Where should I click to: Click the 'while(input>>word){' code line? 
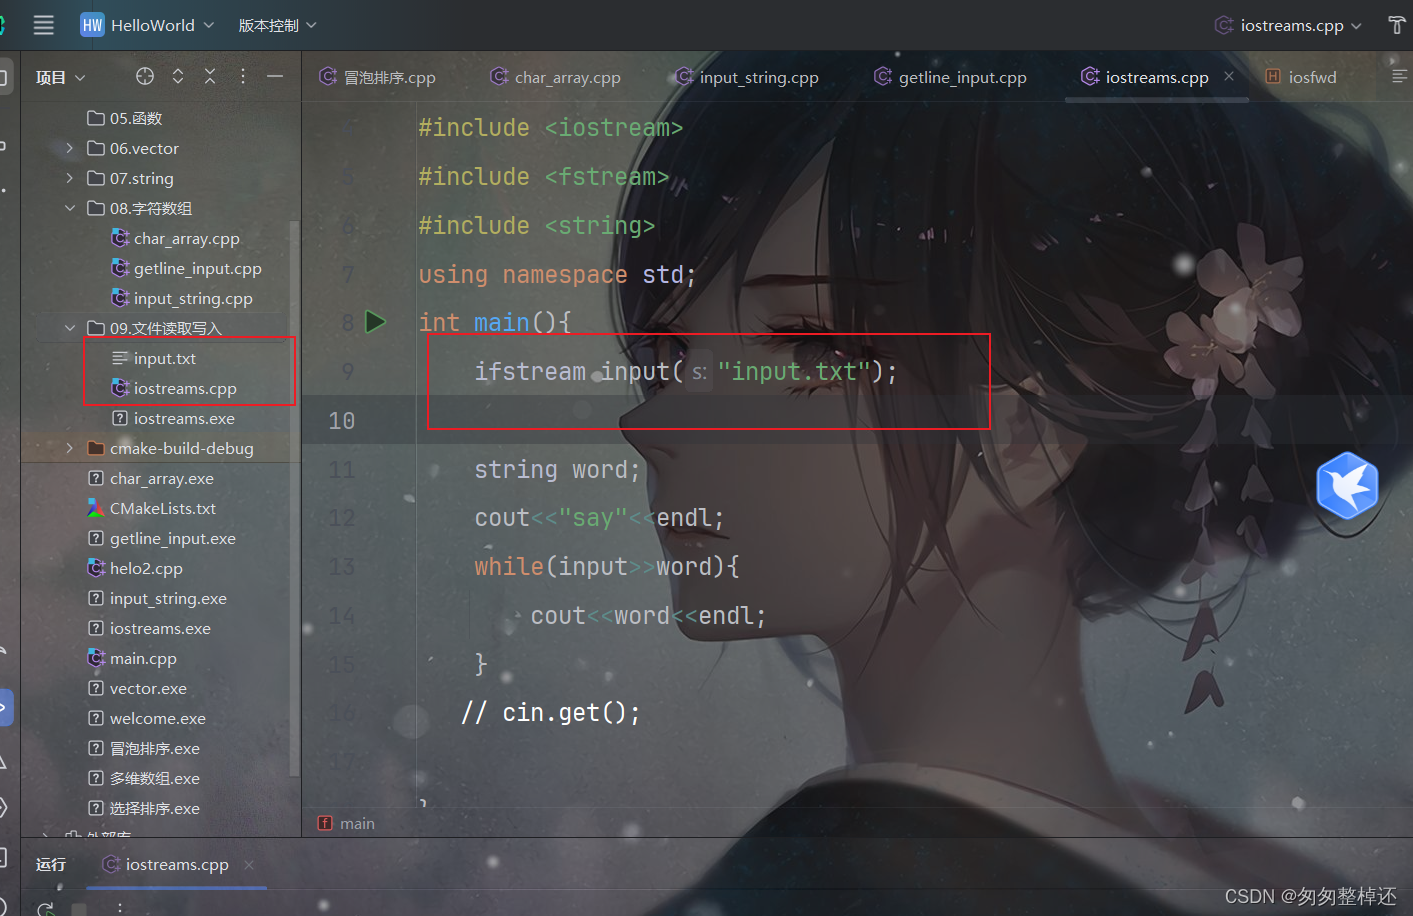pos(607,566)
